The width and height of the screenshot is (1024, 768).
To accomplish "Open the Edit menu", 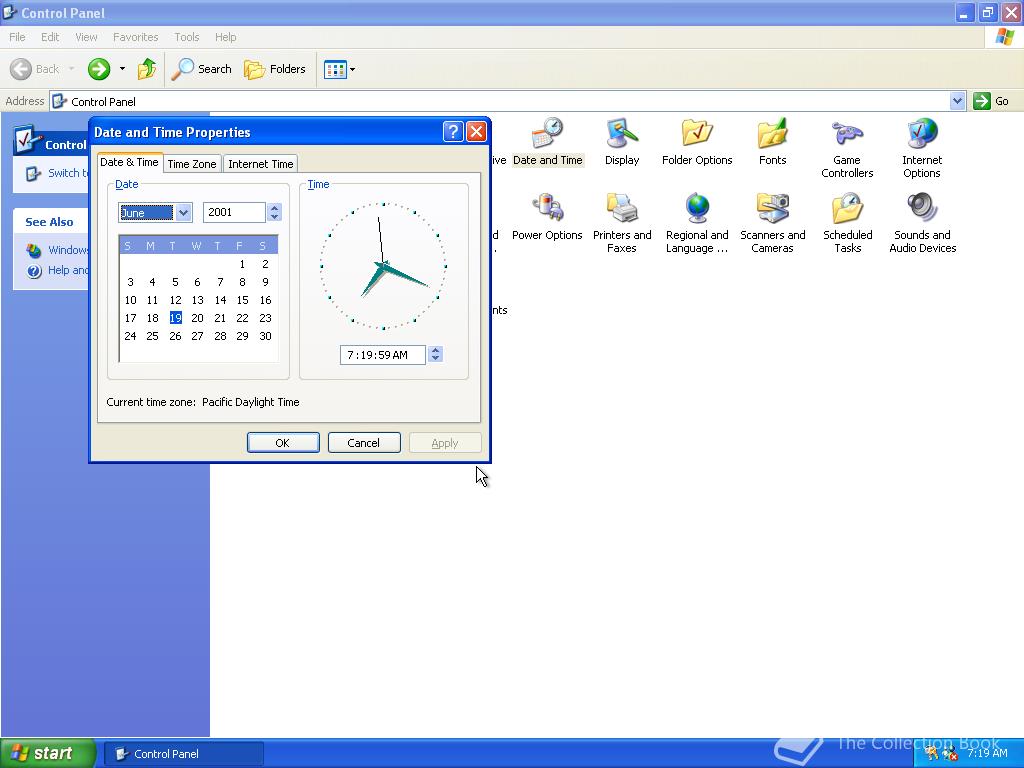I will pos(50,37).
